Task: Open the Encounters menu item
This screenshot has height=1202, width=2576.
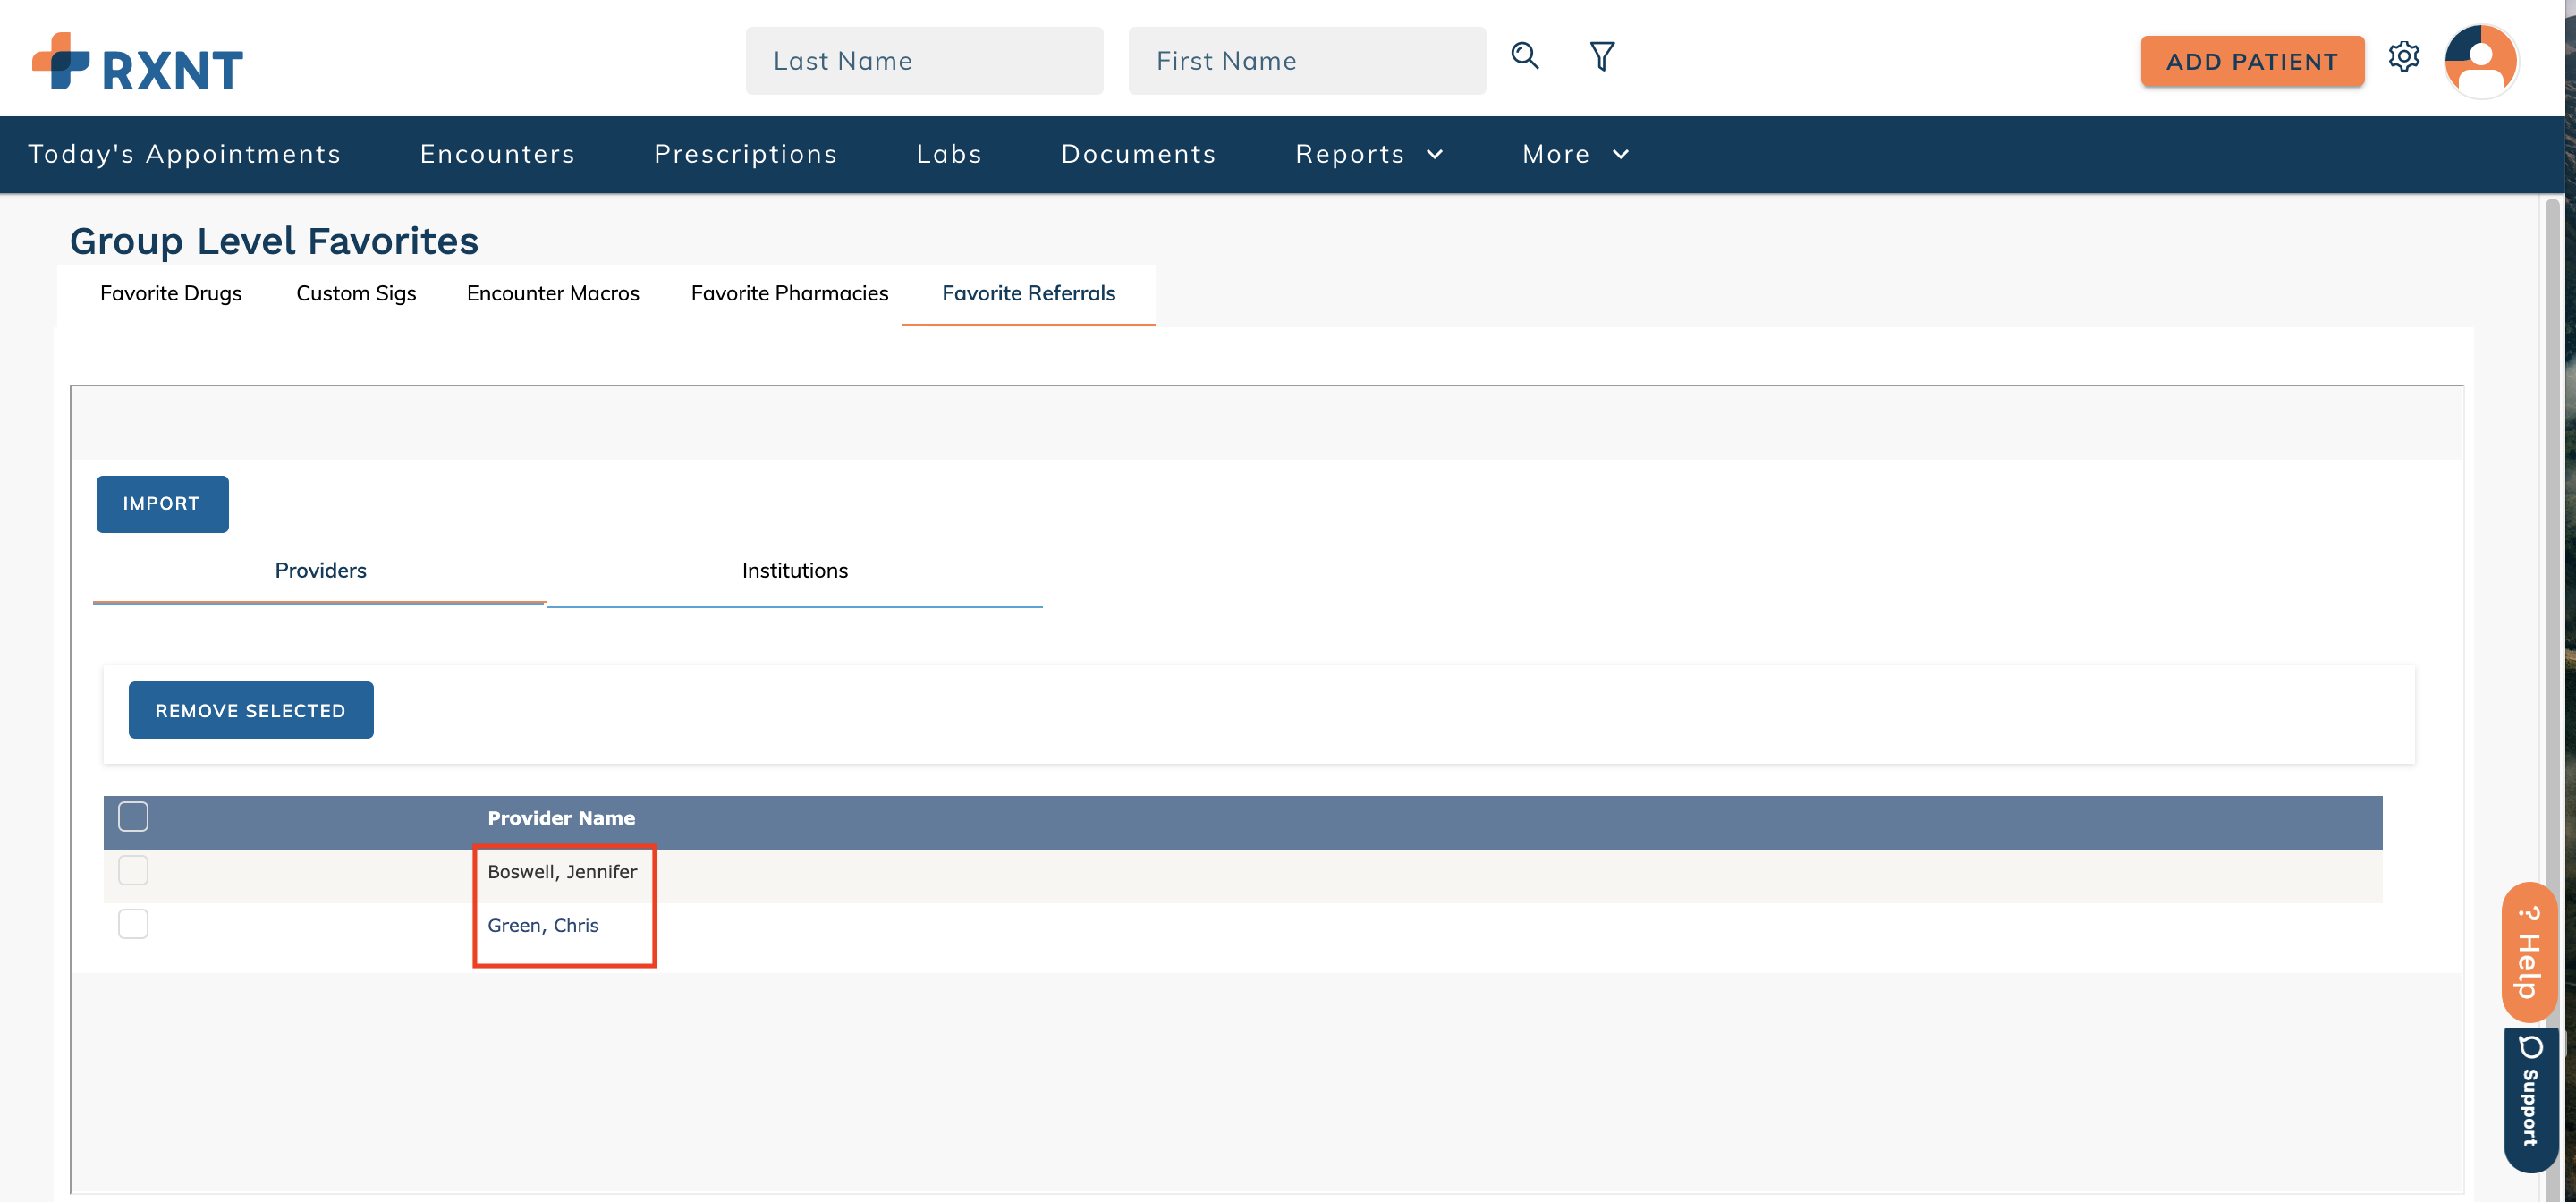Action: [497, 154]
